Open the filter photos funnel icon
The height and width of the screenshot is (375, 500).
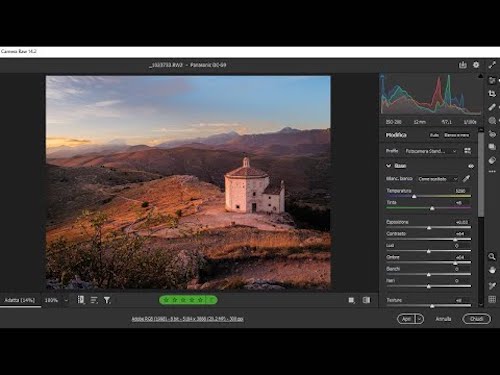[107, 300]
